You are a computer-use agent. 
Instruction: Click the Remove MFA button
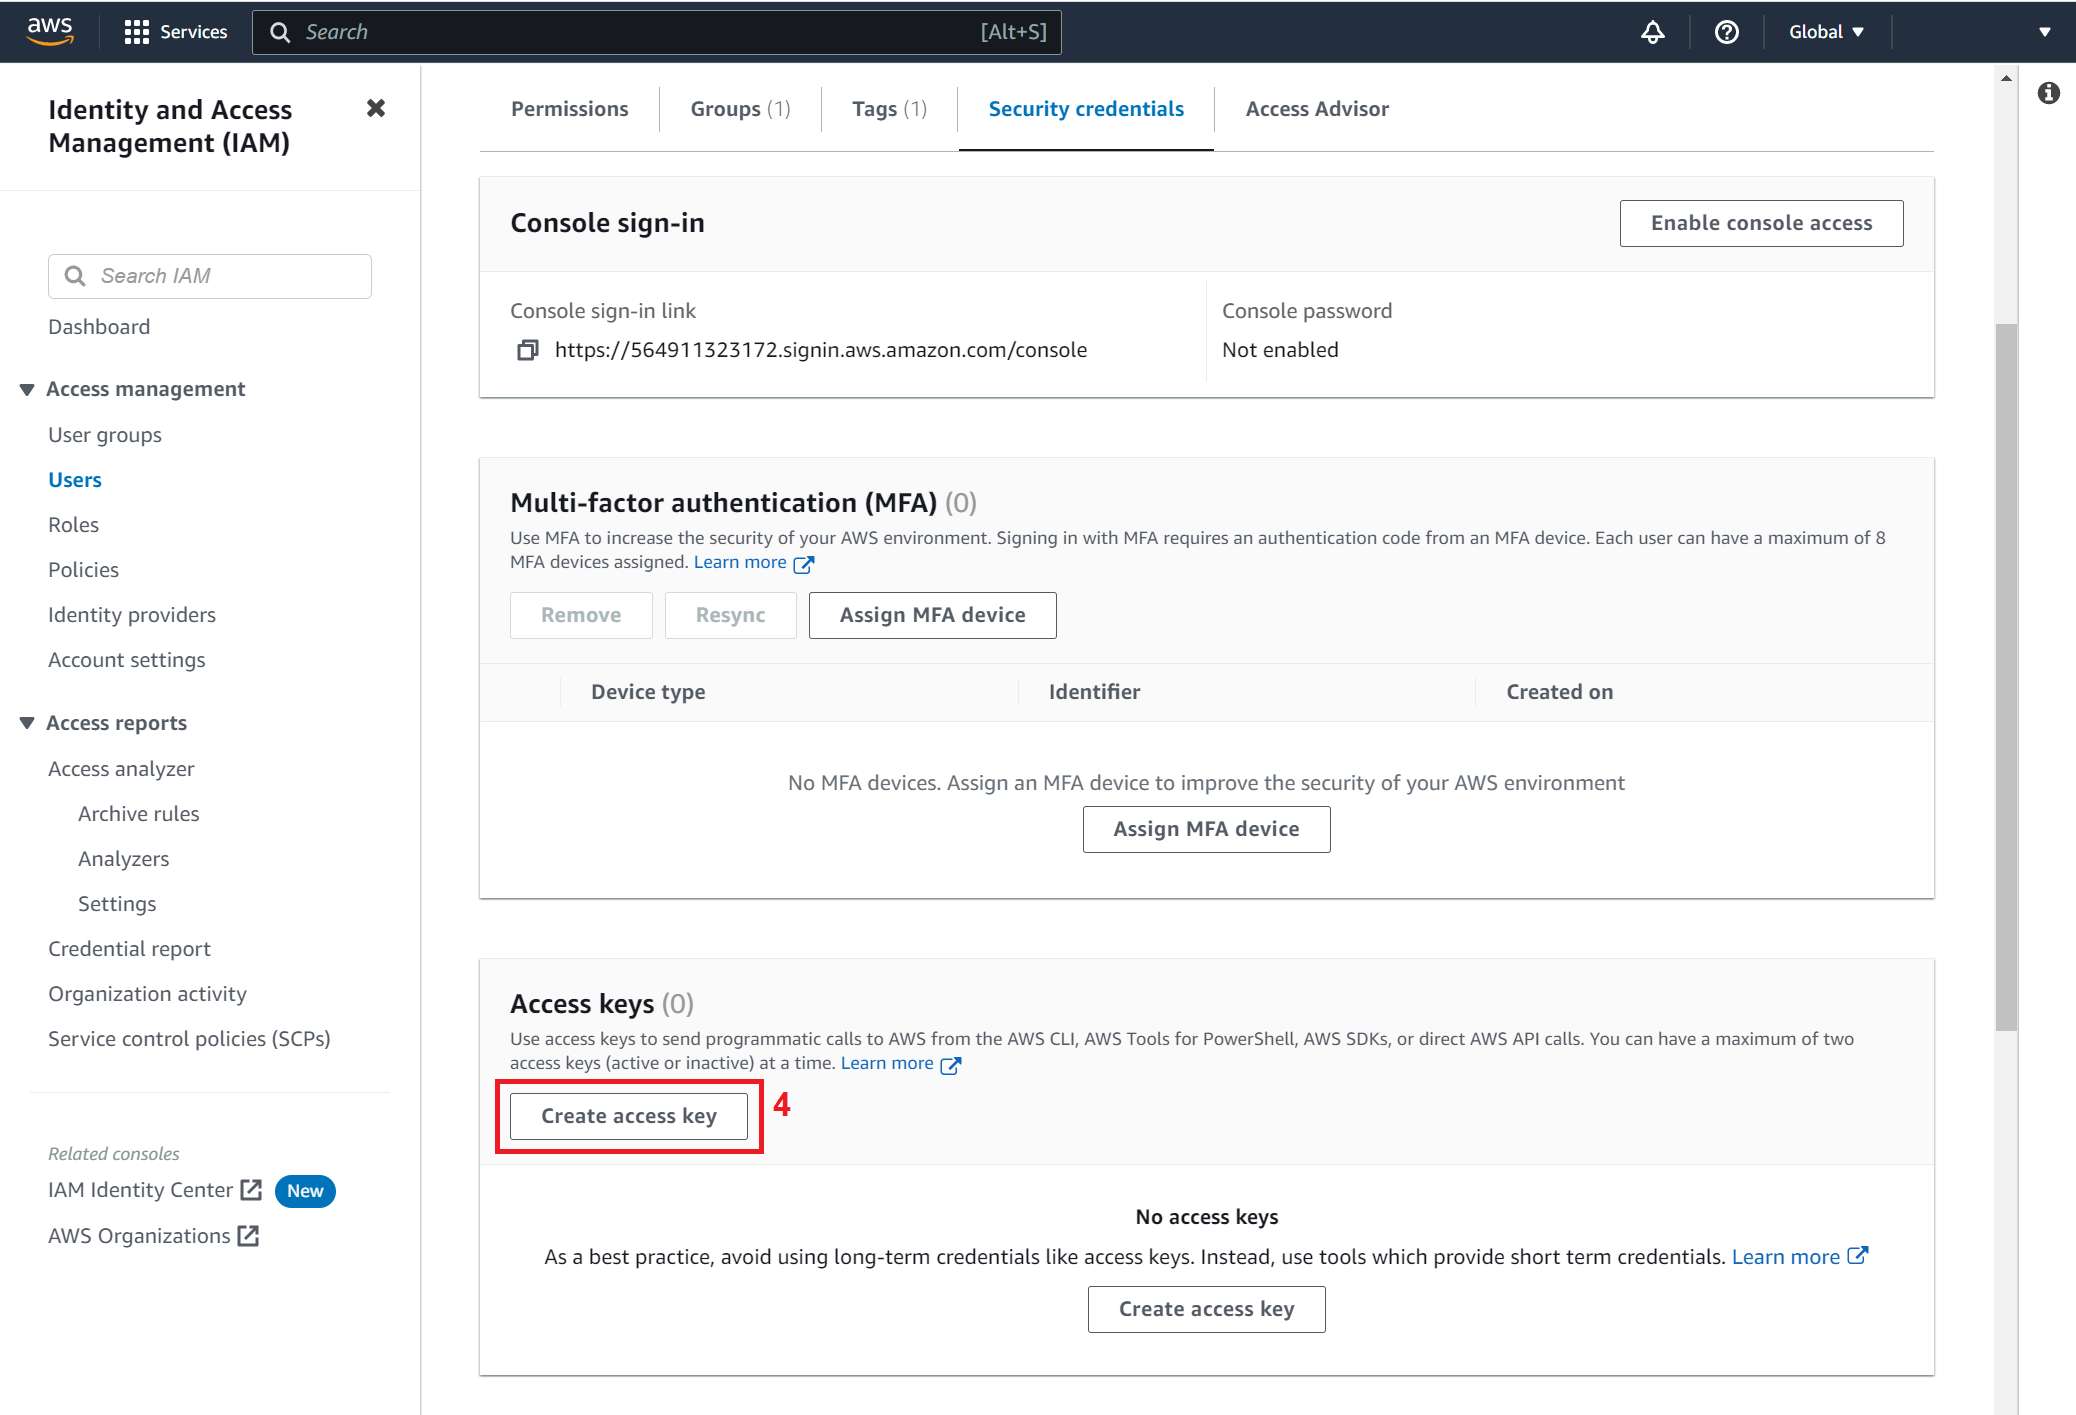point(581,615)
